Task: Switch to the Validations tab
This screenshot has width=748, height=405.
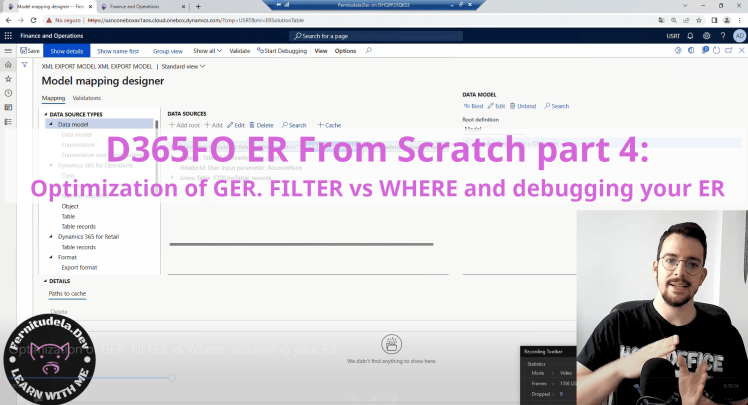Action: pyautogui.click(x=86, y=98)
